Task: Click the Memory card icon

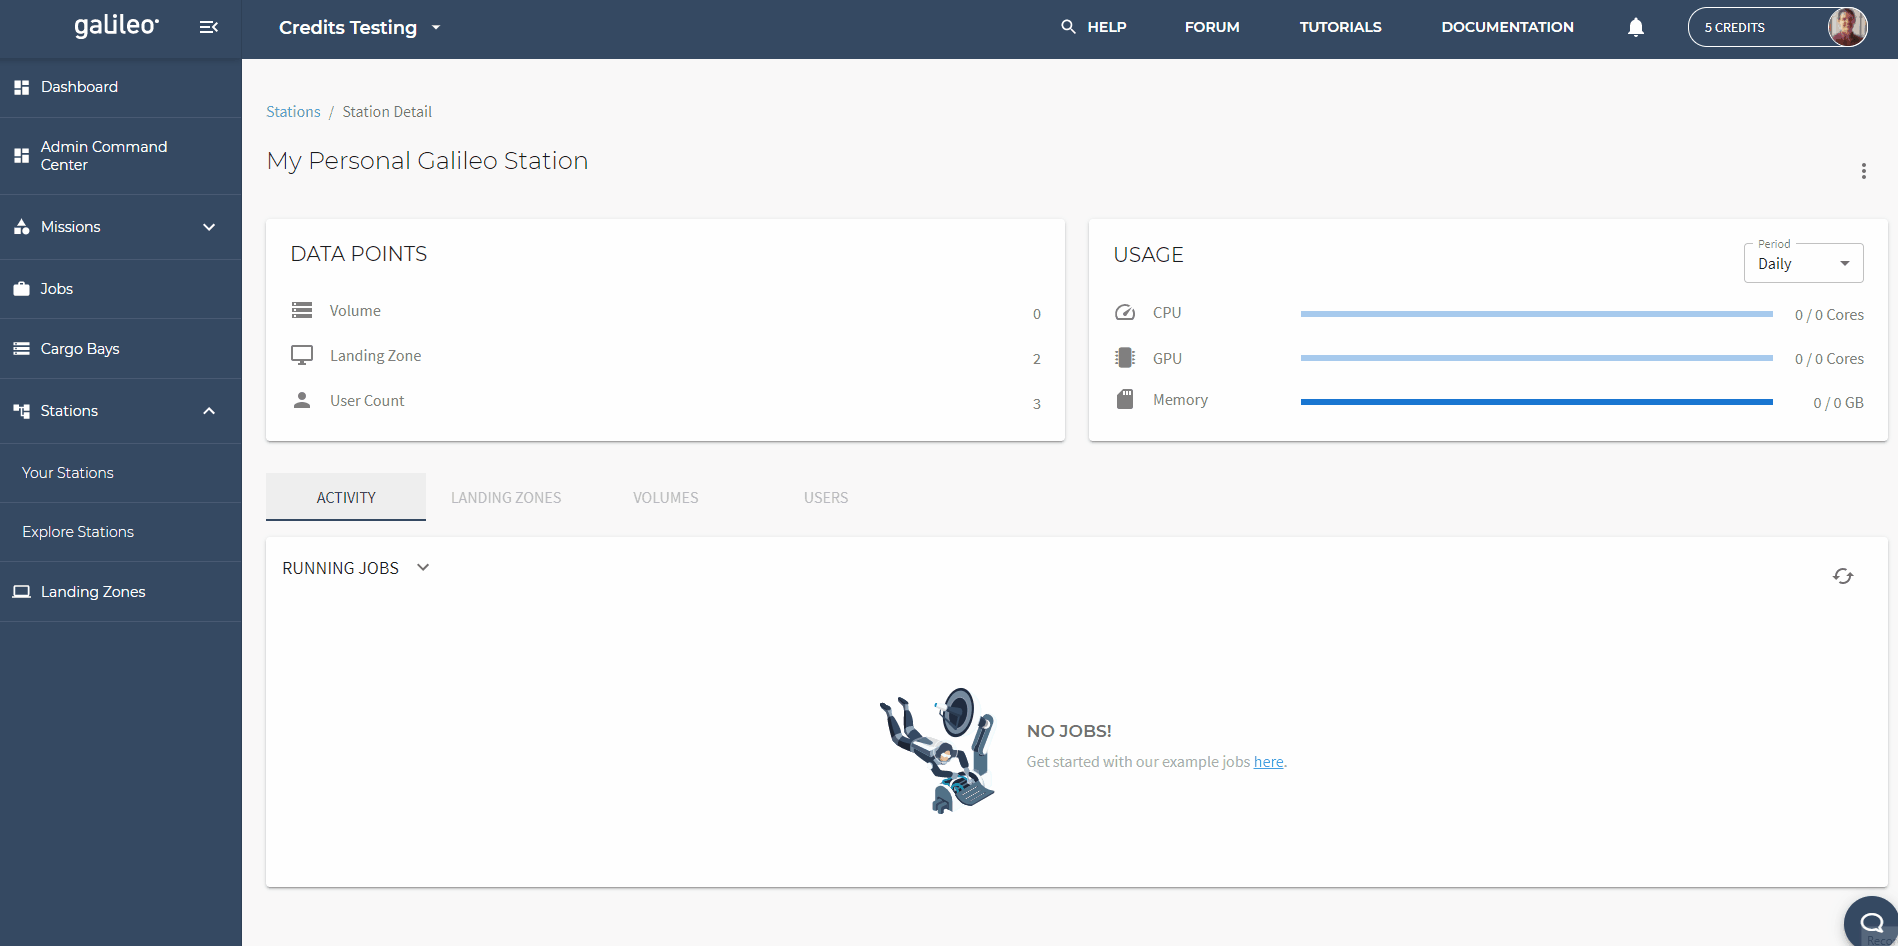Action: 1125,399
